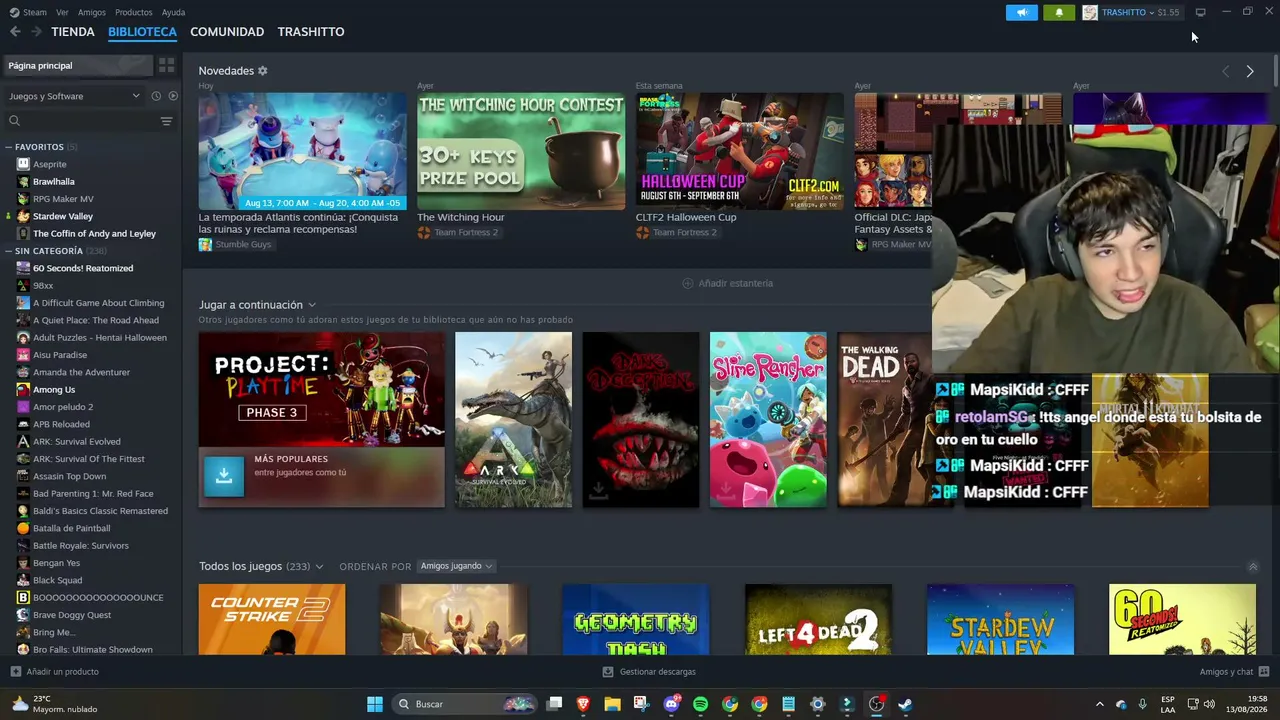Open Brave browser from taskbar

pyautogui.click(x=583, y=704)
